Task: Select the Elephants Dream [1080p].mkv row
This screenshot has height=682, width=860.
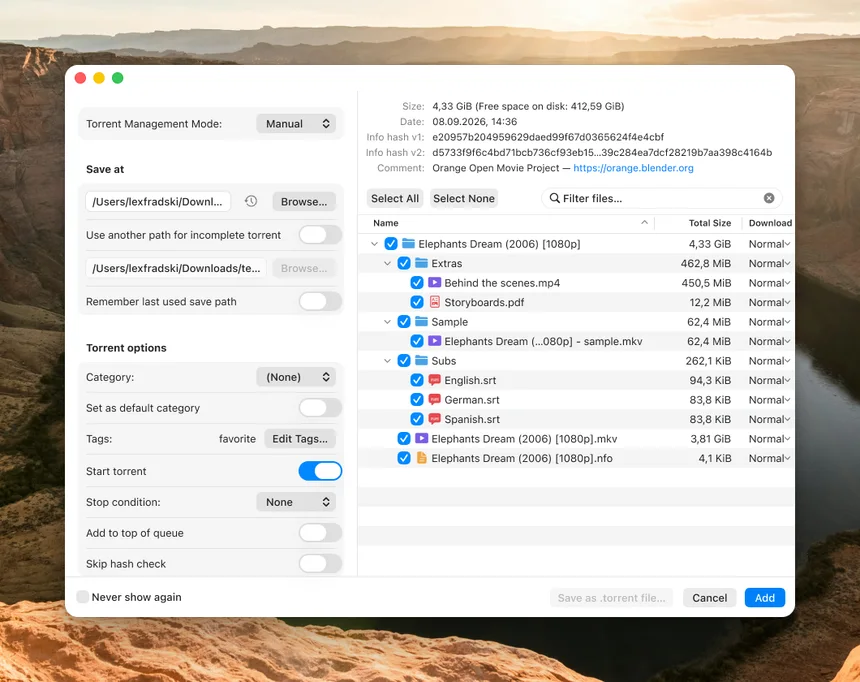Action: pyautogui.click(x=576, y=438)
